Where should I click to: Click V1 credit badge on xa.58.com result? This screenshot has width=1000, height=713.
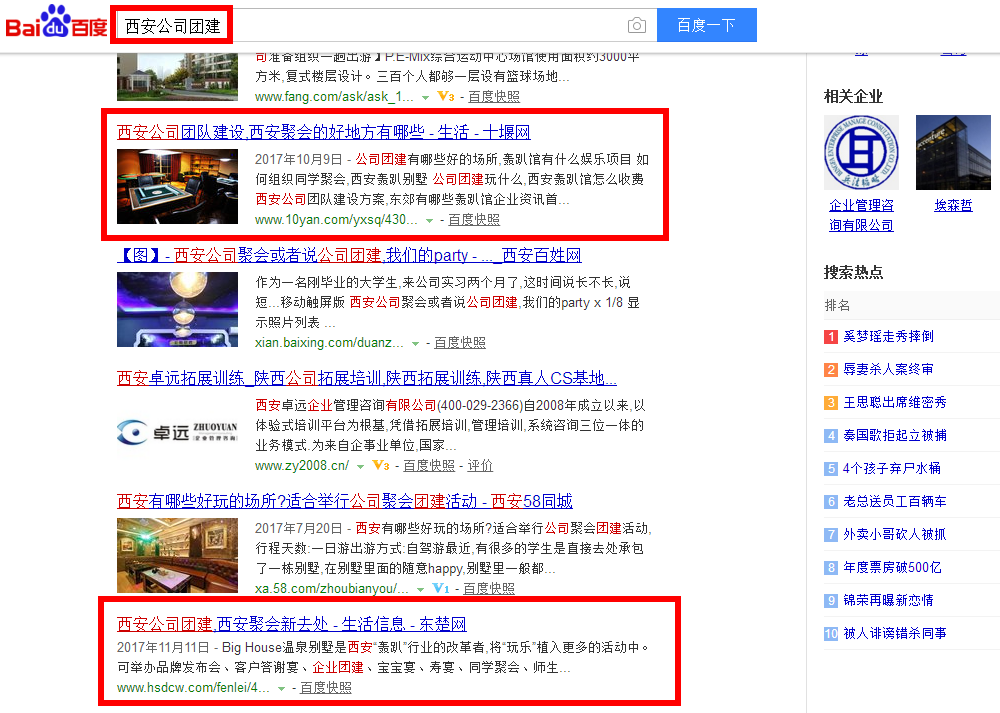click(x=441, y=589)
